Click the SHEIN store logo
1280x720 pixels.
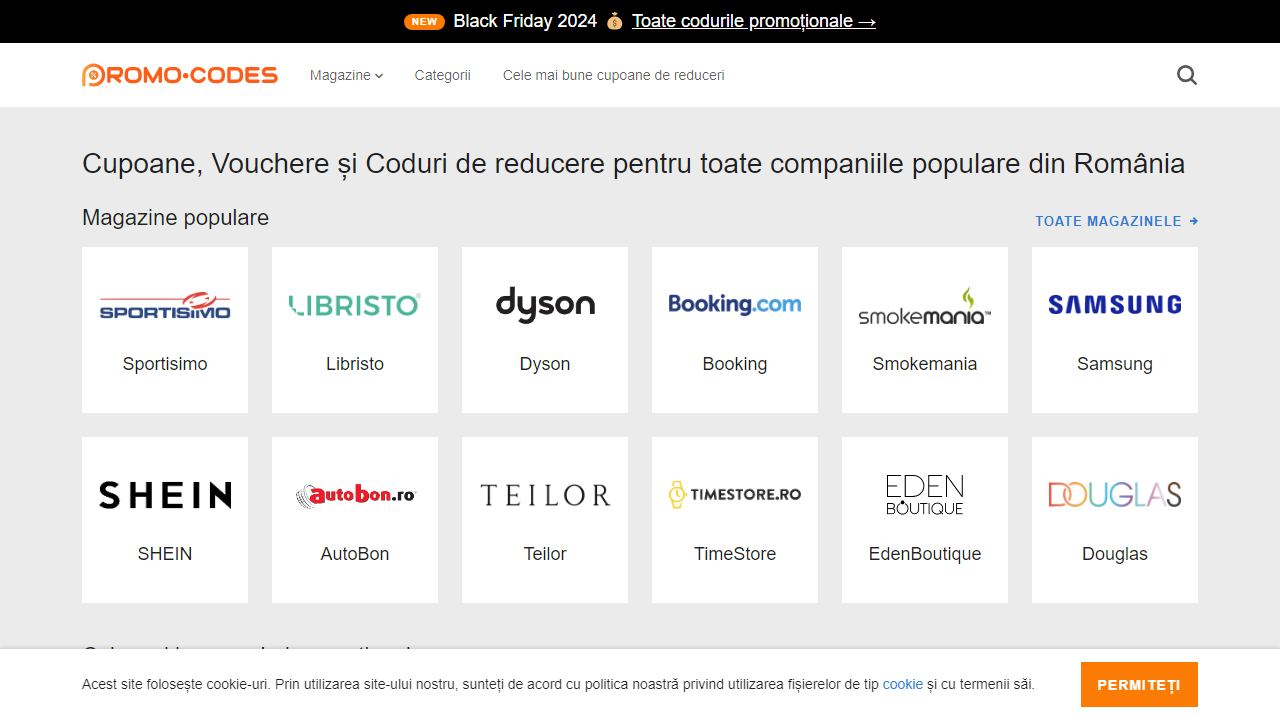pos(165,493)
